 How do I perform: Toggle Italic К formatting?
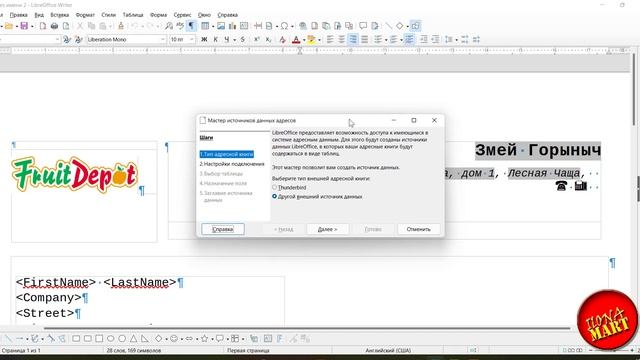216,40
